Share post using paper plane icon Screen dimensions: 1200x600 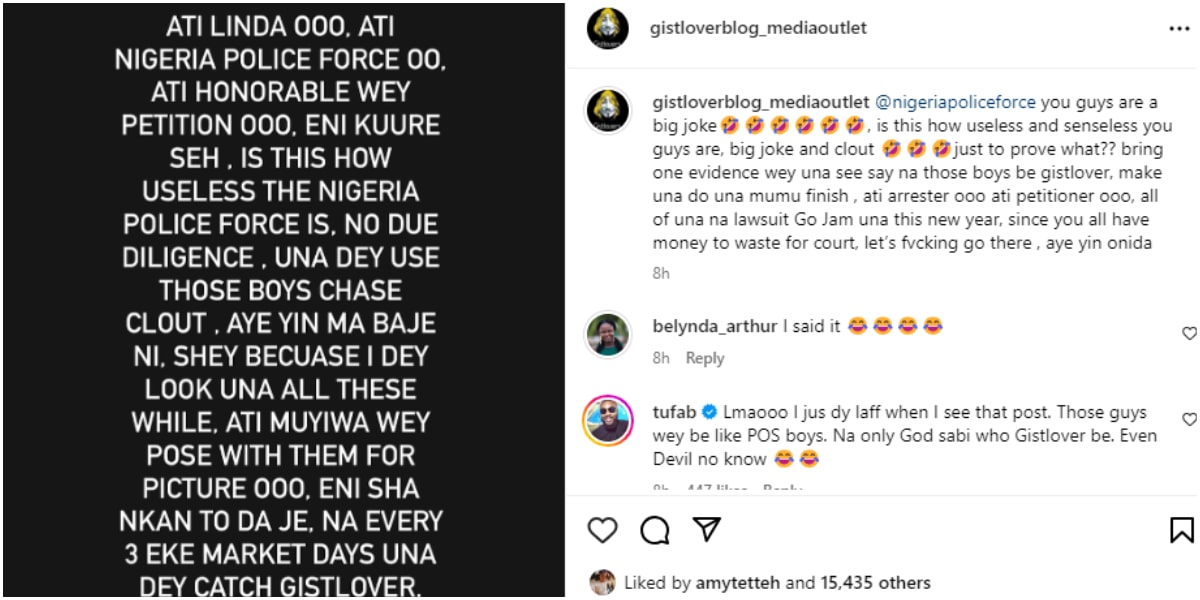click(707, 529)
